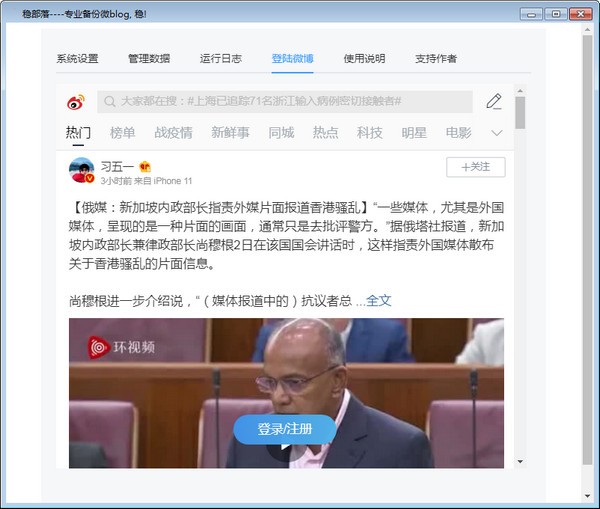Select the 榜单 channel
The height and width of the screenshot is (509, 600).
point(122,132)
